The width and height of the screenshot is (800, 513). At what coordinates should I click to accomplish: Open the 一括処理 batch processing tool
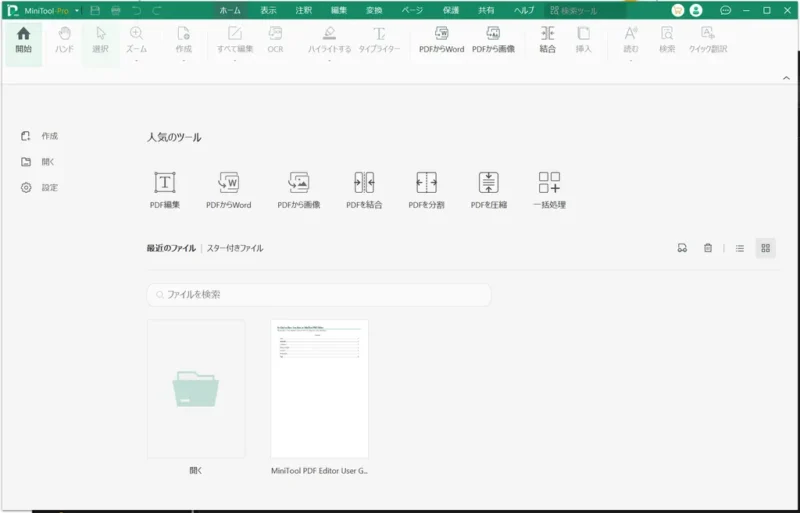(549, 190)
